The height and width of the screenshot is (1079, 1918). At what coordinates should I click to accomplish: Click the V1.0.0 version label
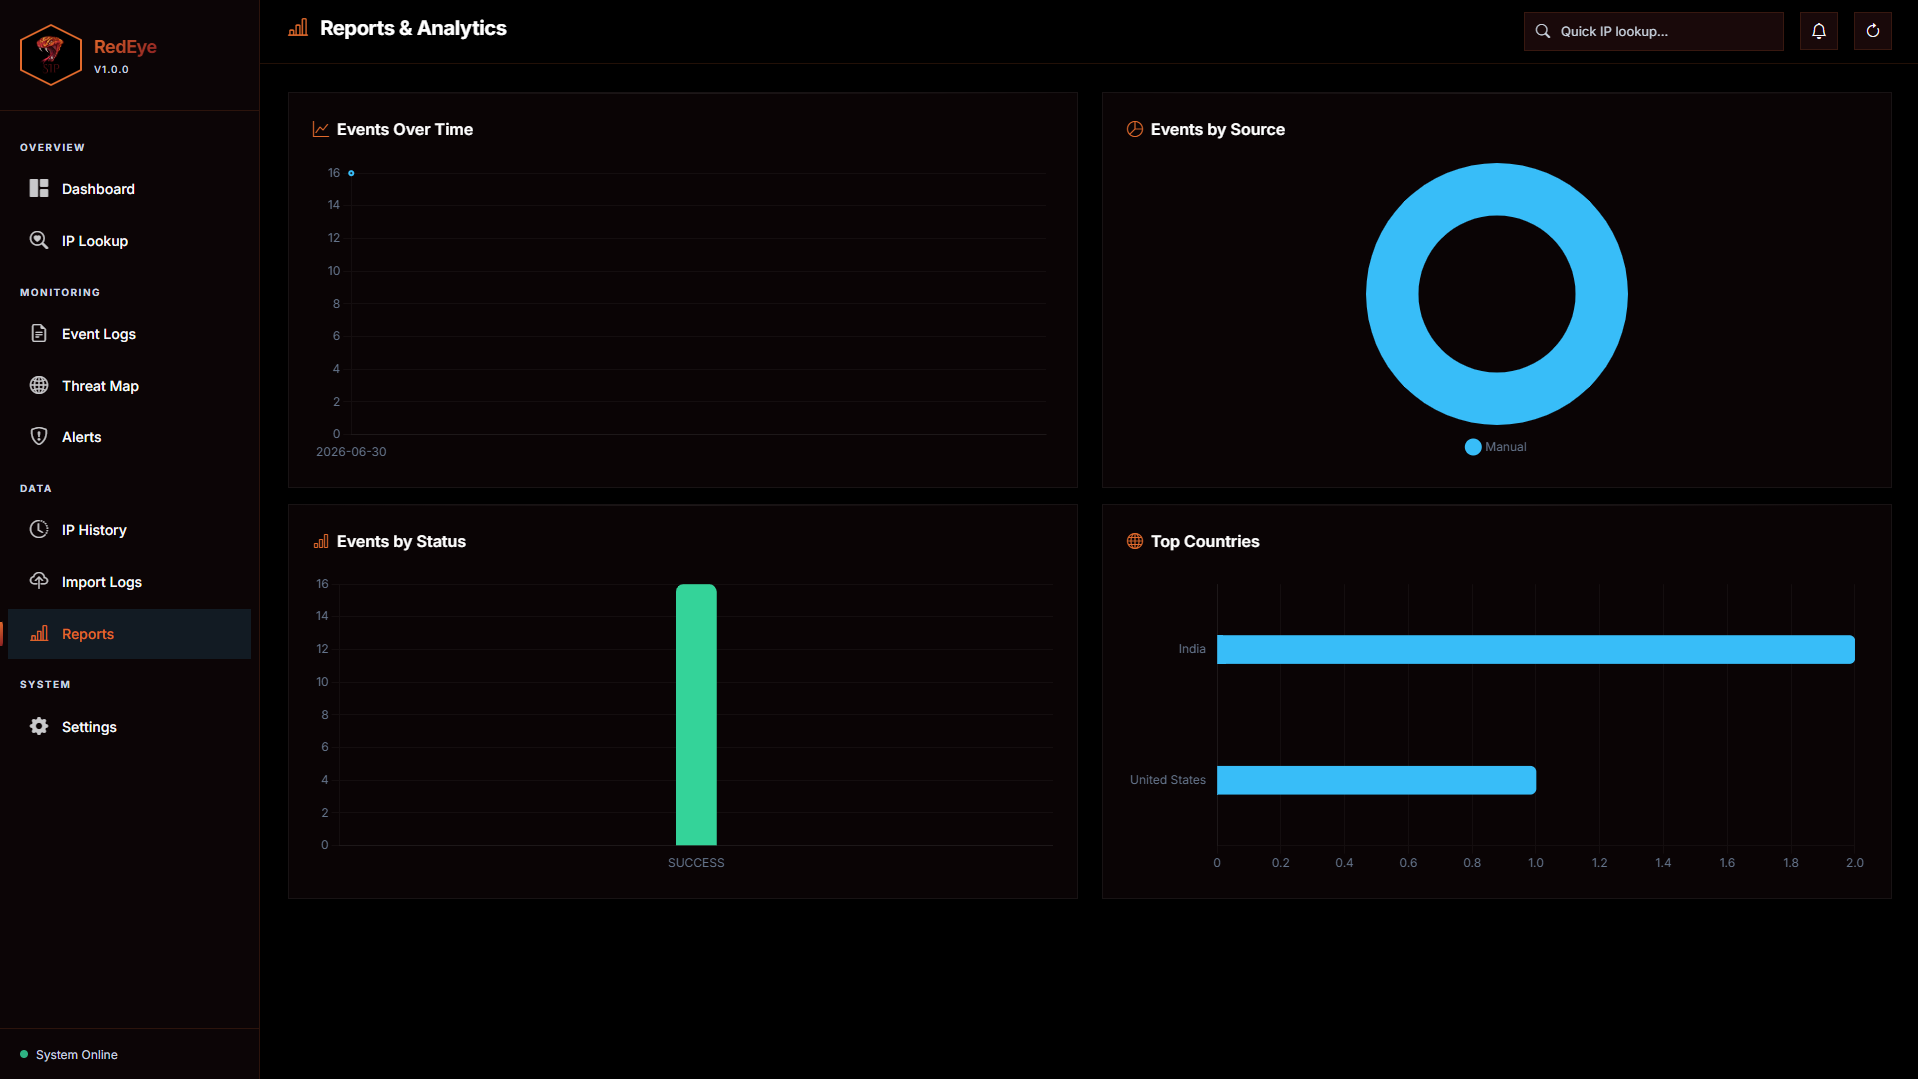[x=111, y=70]
